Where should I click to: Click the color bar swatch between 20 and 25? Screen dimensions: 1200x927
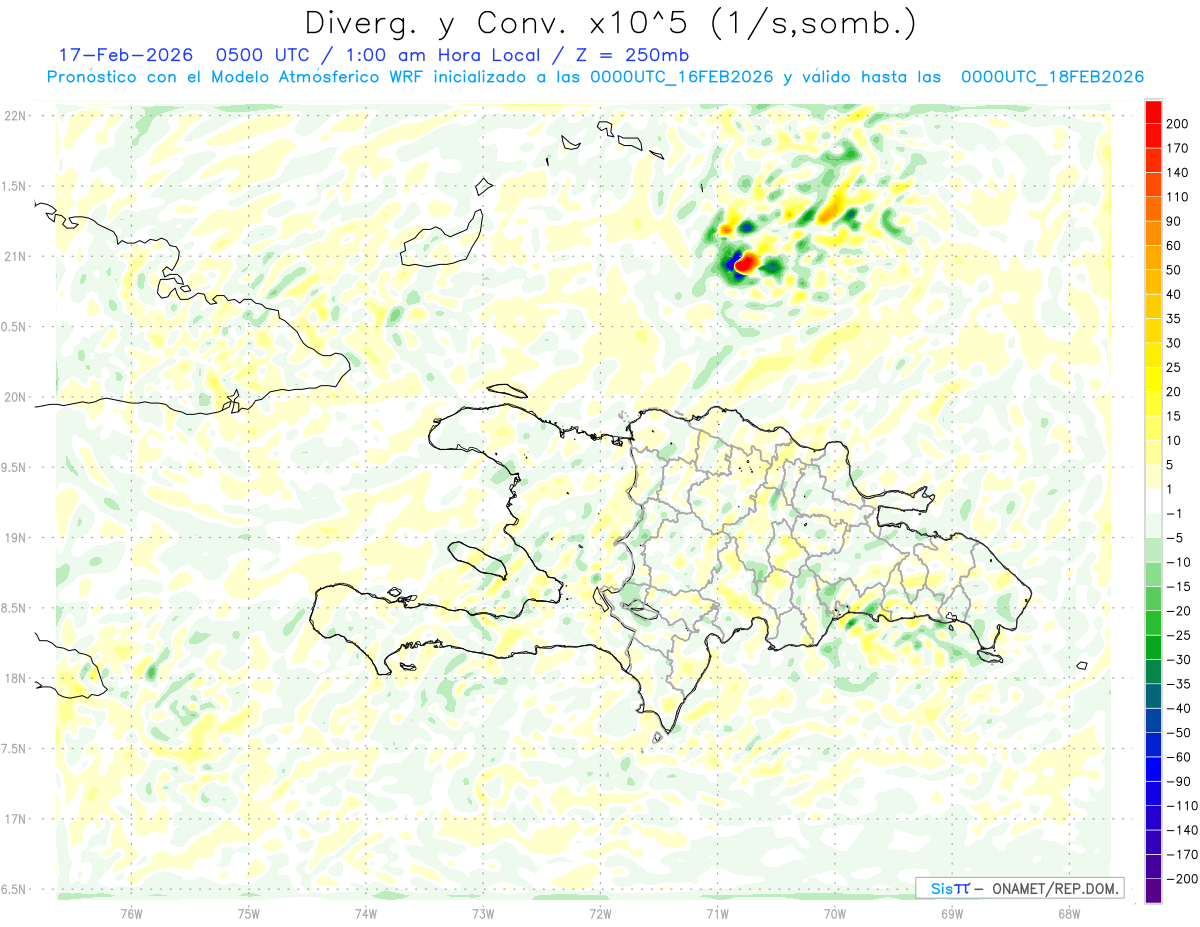[1153, 378]
